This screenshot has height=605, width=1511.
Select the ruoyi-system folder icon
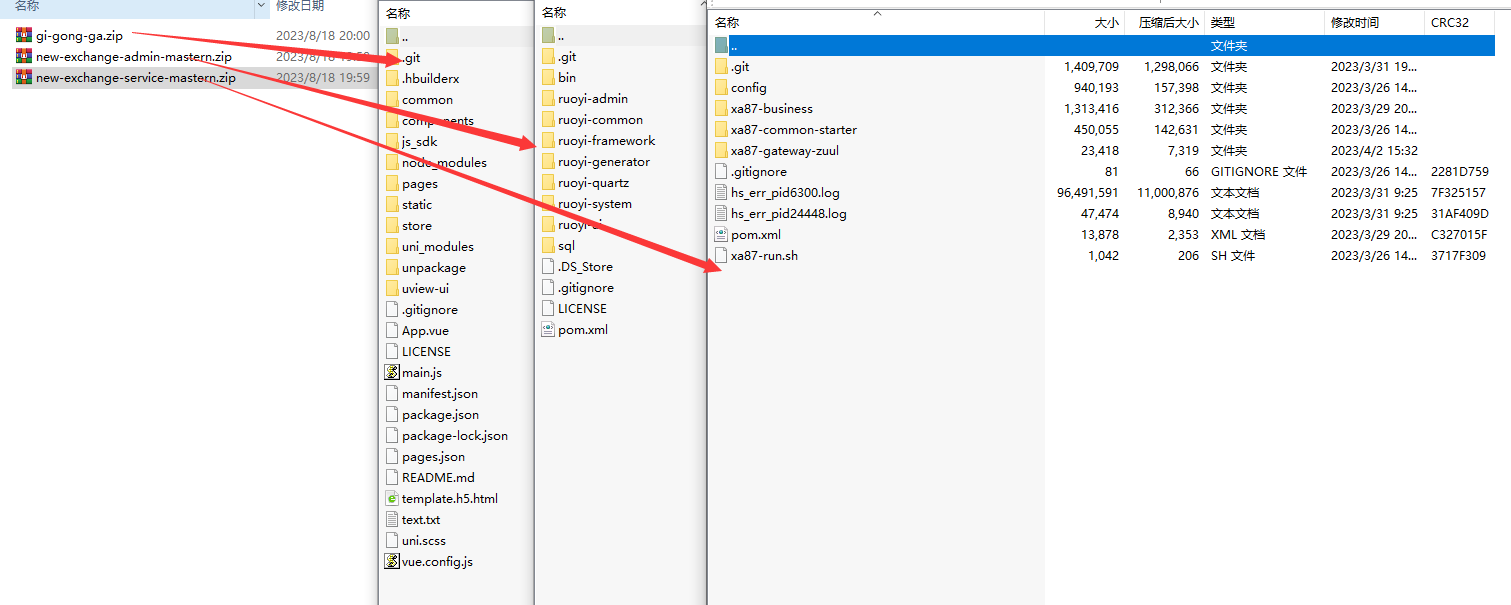(548, 203)
